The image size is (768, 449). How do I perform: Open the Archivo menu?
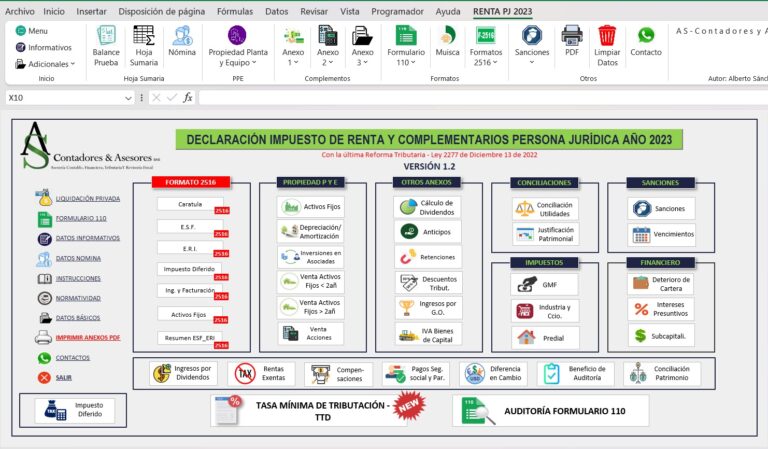20,11
